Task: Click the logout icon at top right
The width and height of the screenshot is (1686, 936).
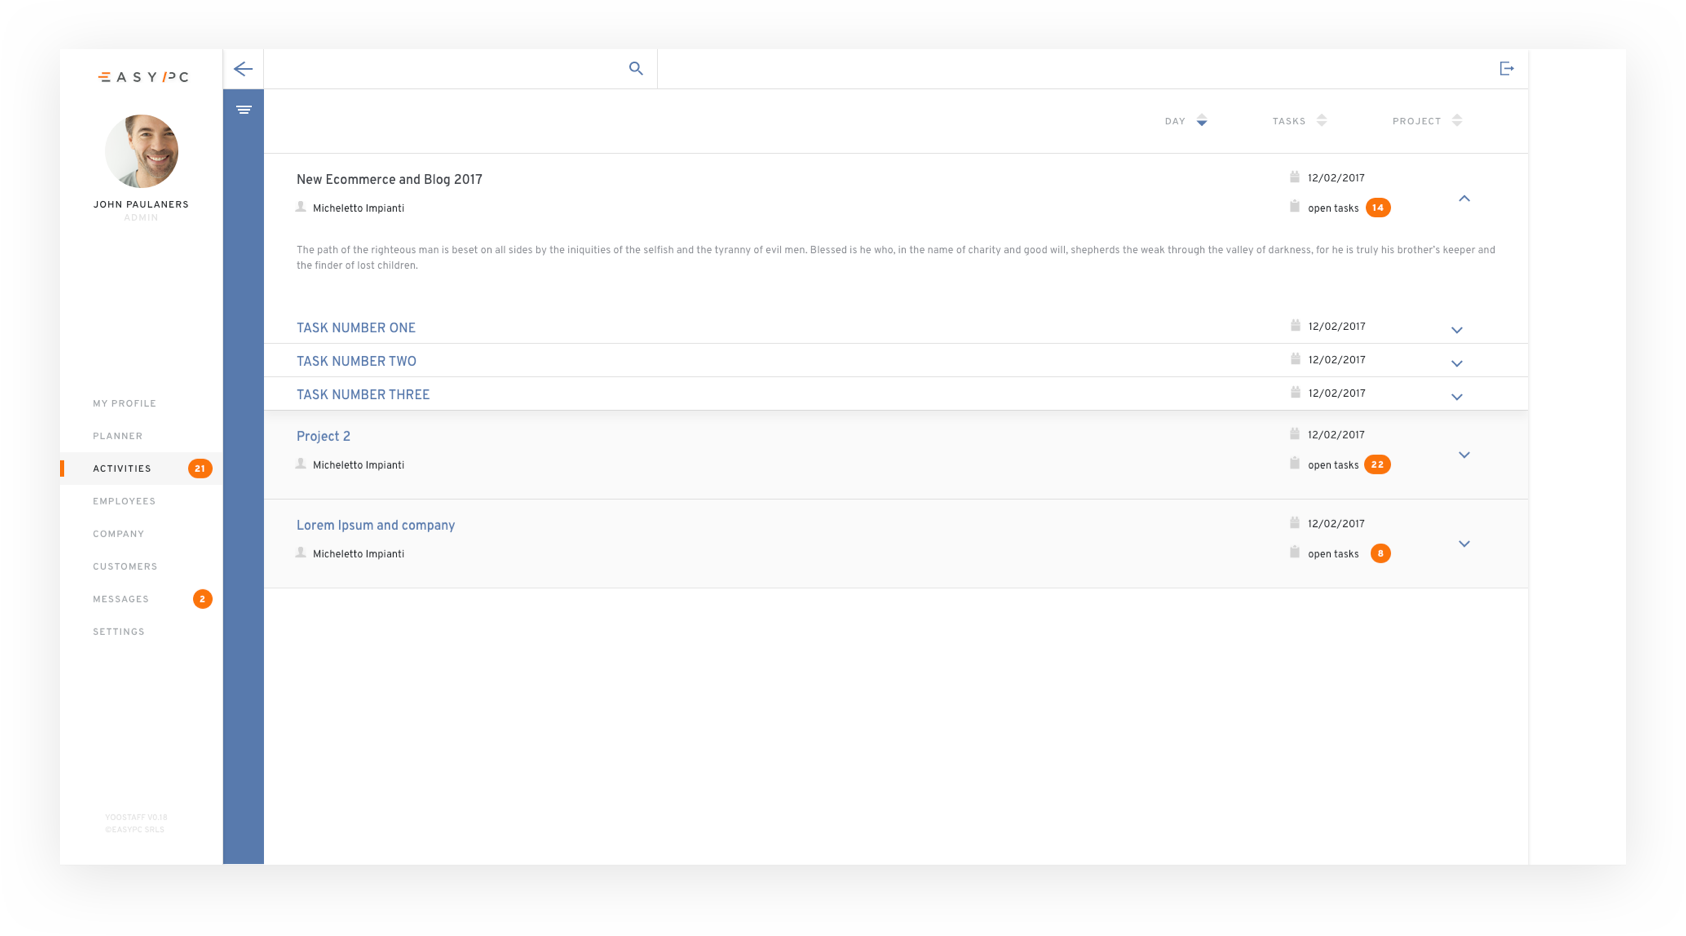Action: coord(1507,69)
